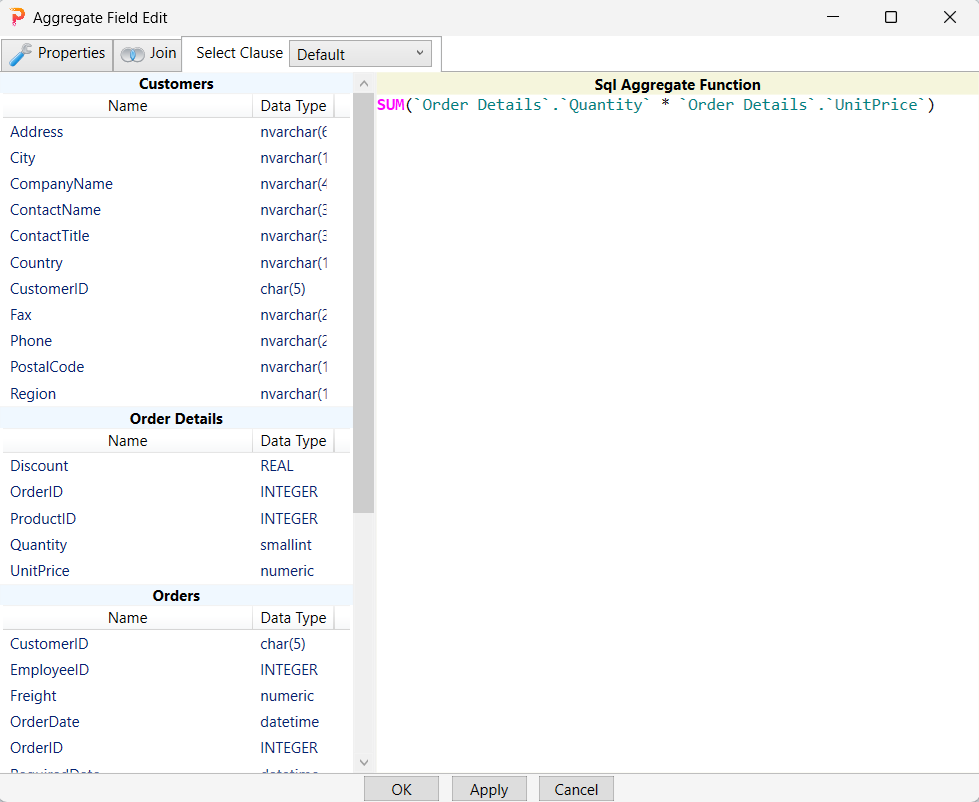The height and width of the screenshot is (802, 979).
Task: Cancel the aggregate field edit
Action: 576,790
